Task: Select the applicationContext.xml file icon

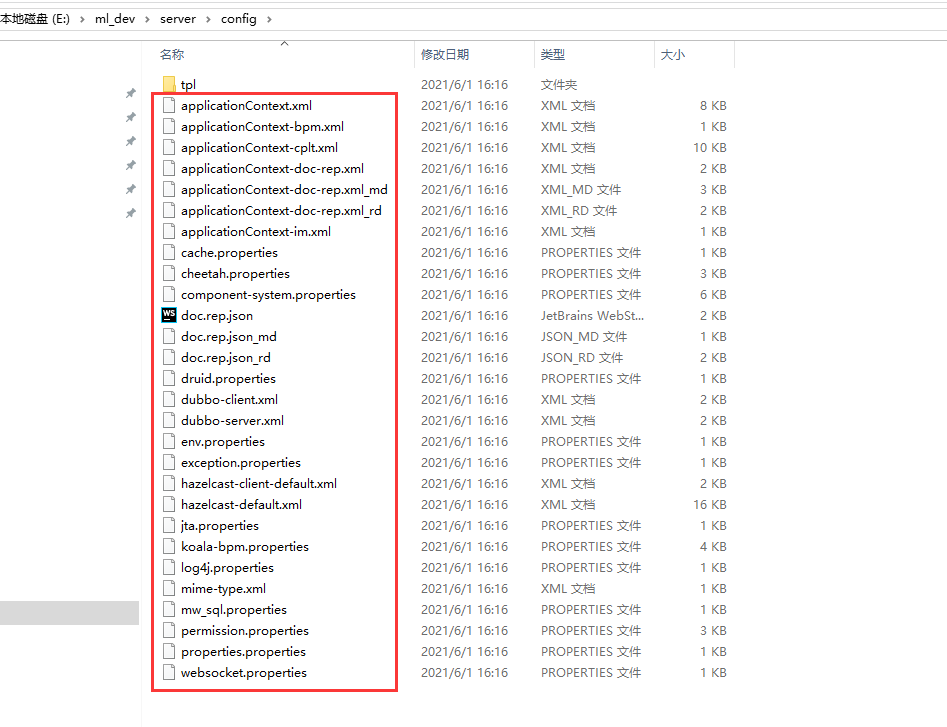Action: [169, 106]
